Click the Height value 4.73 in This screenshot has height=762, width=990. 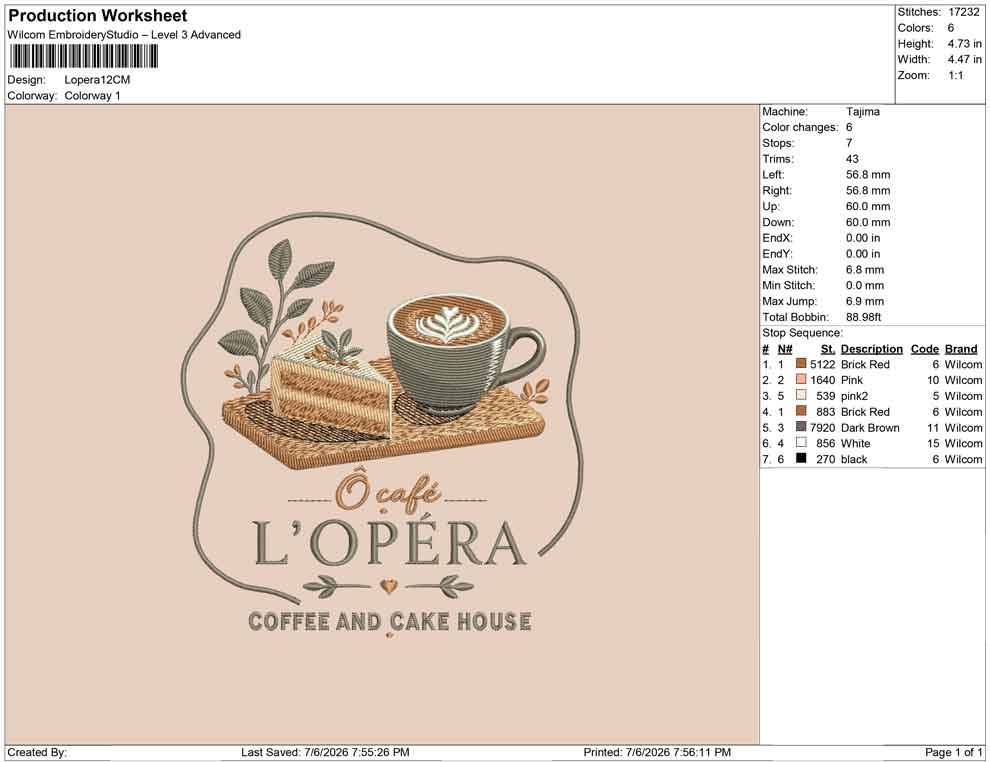point(964,44)
